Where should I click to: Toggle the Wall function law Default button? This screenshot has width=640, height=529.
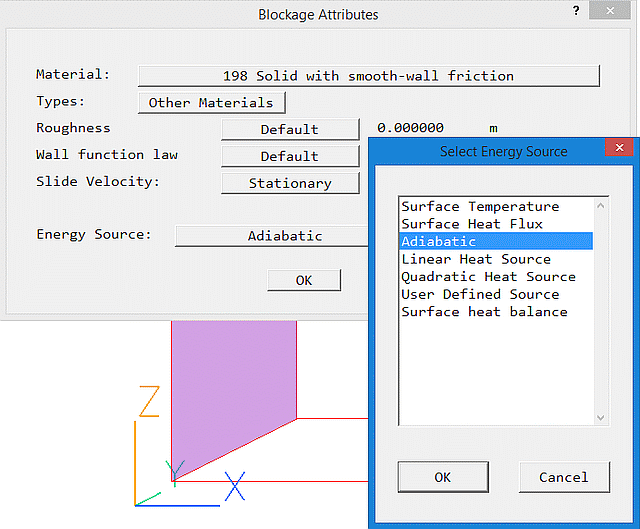[x=289, y=156]
